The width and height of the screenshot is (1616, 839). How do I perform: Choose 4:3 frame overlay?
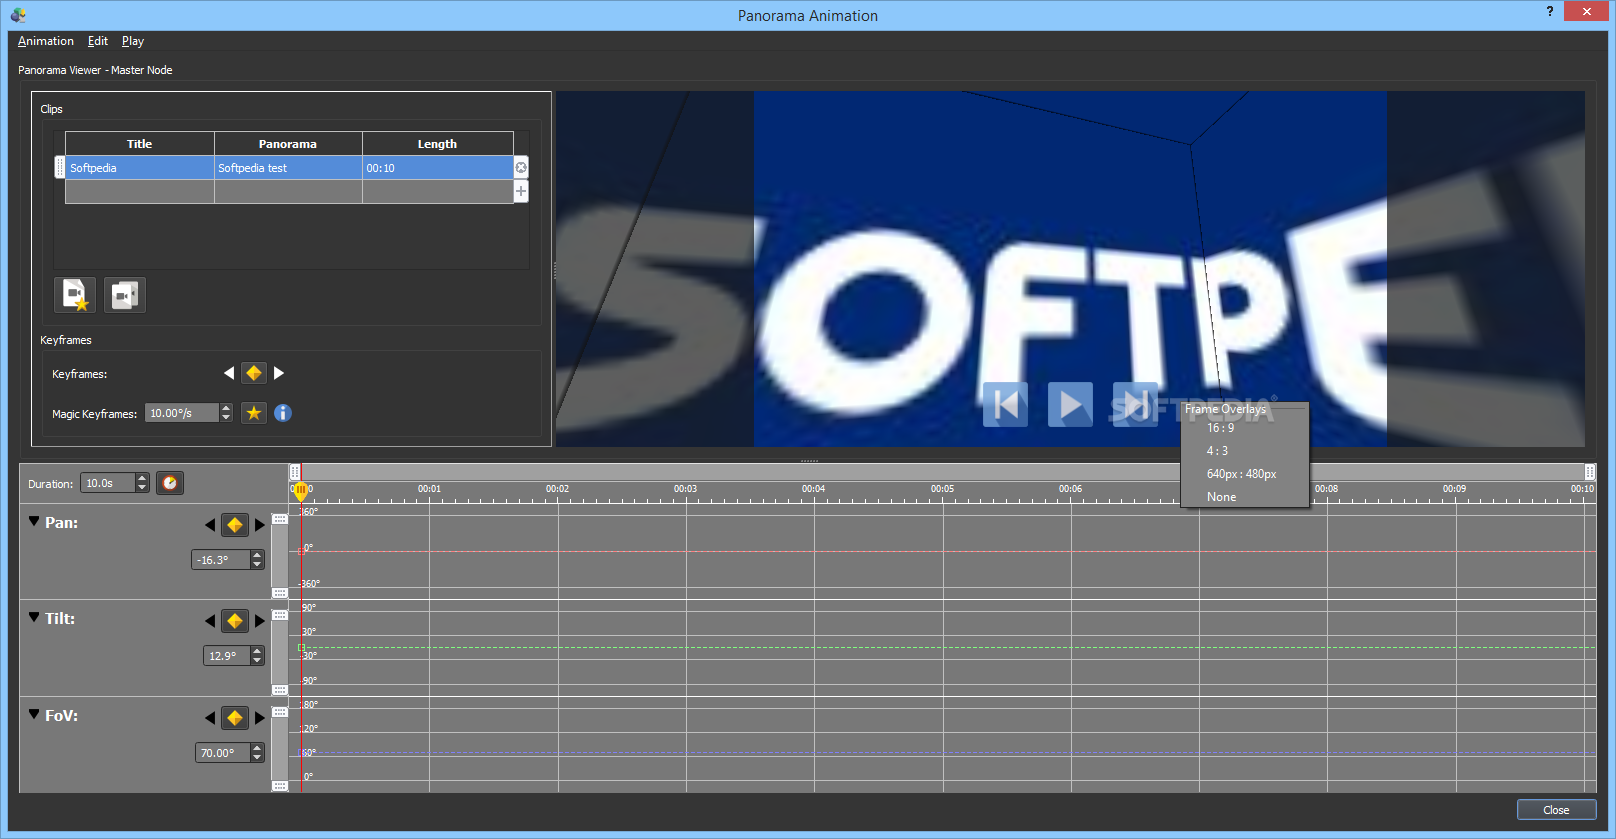coord(1217,451)
